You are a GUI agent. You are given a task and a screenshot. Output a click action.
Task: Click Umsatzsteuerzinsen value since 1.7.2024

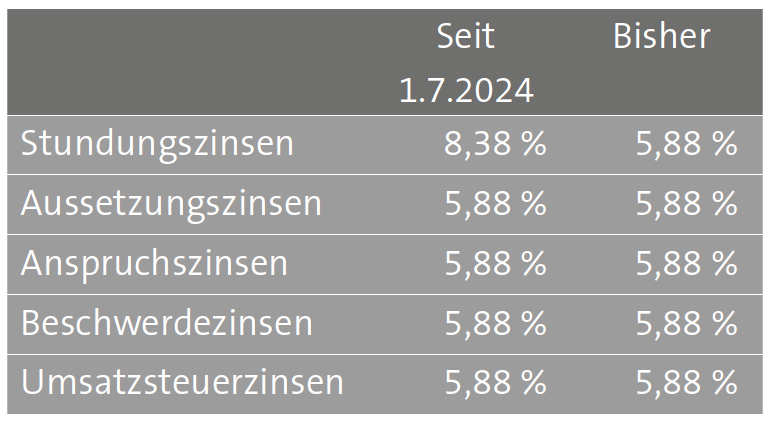coord(495,383)
